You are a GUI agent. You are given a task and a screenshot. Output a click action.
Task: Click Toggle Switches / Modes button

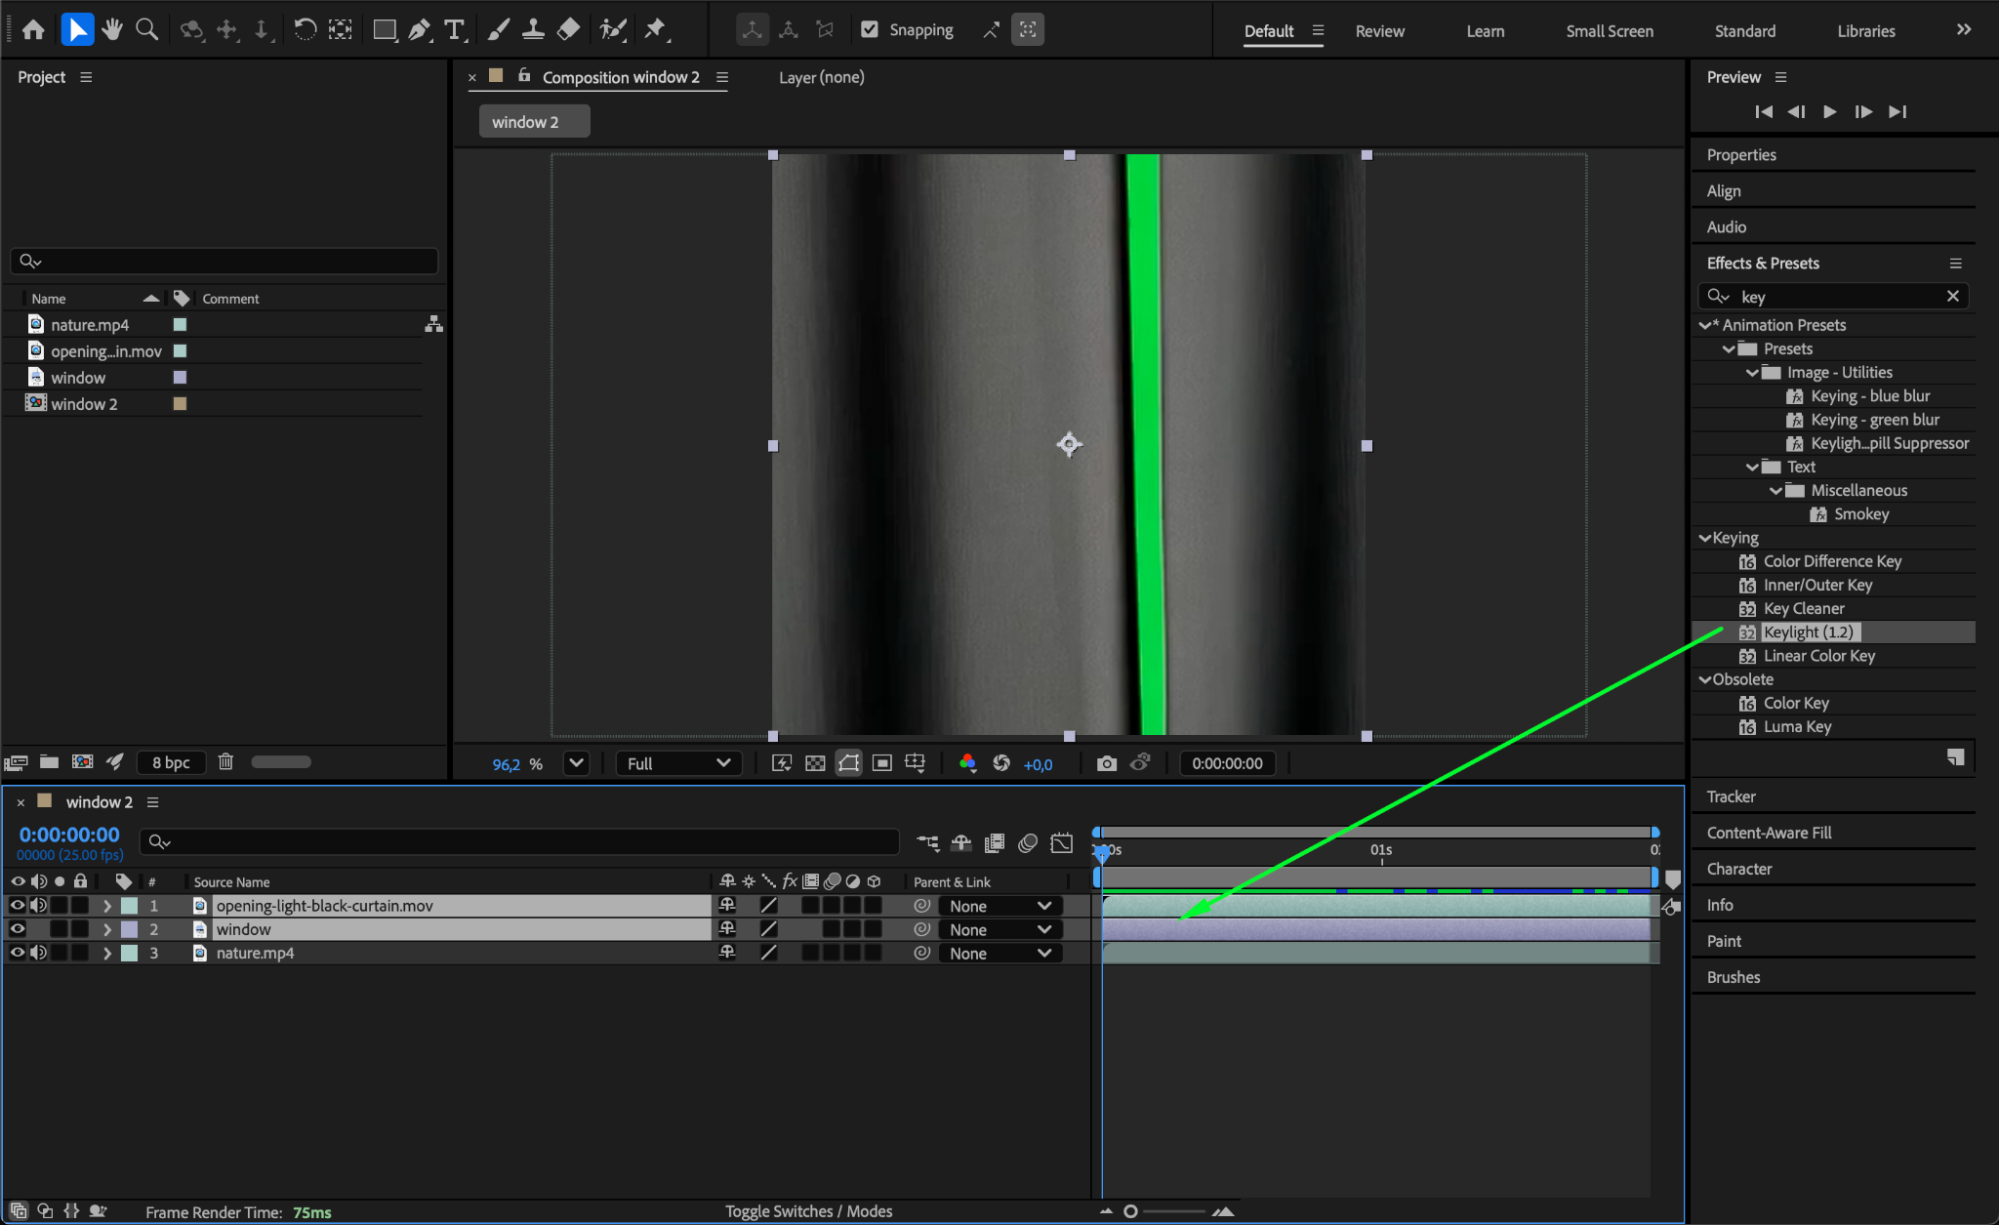pos(808,1211)
